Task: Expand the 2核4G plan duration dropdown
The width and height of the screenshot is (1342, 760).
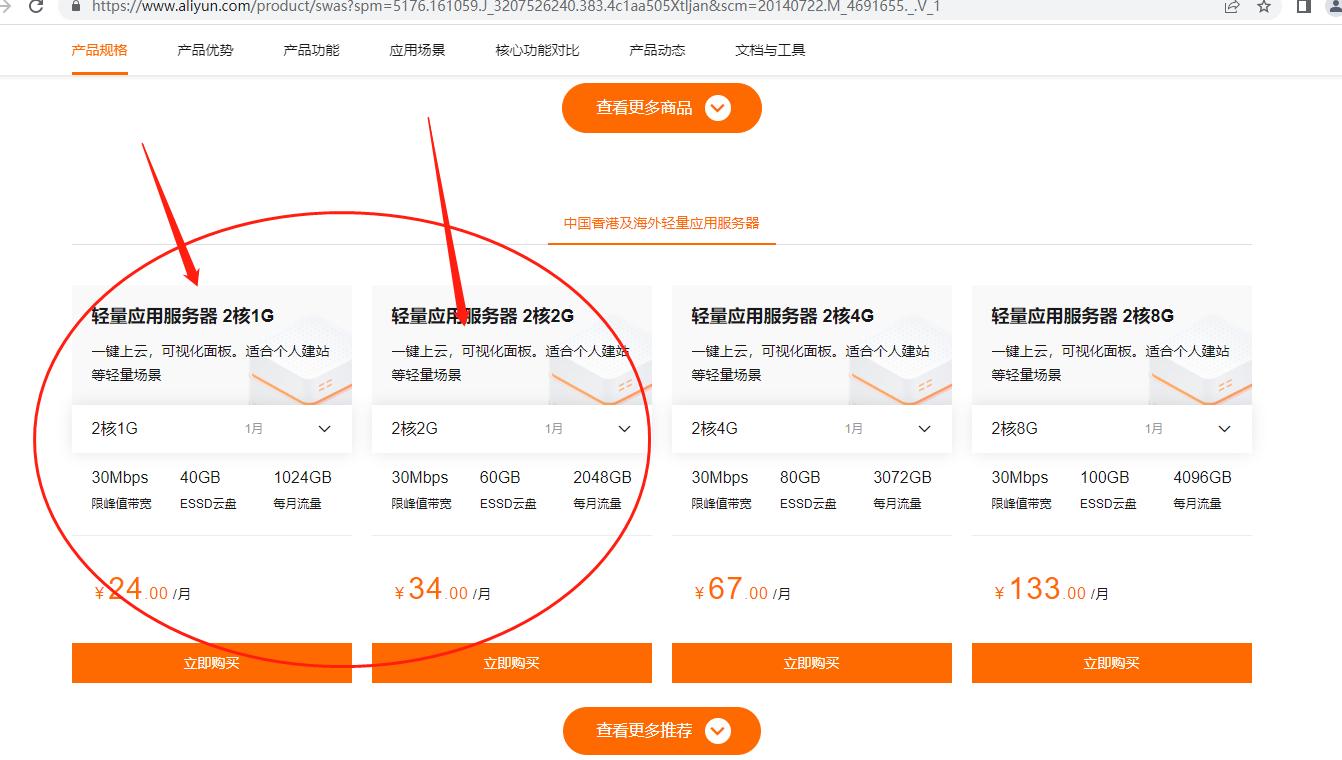Action: click(x=923, y=428)
